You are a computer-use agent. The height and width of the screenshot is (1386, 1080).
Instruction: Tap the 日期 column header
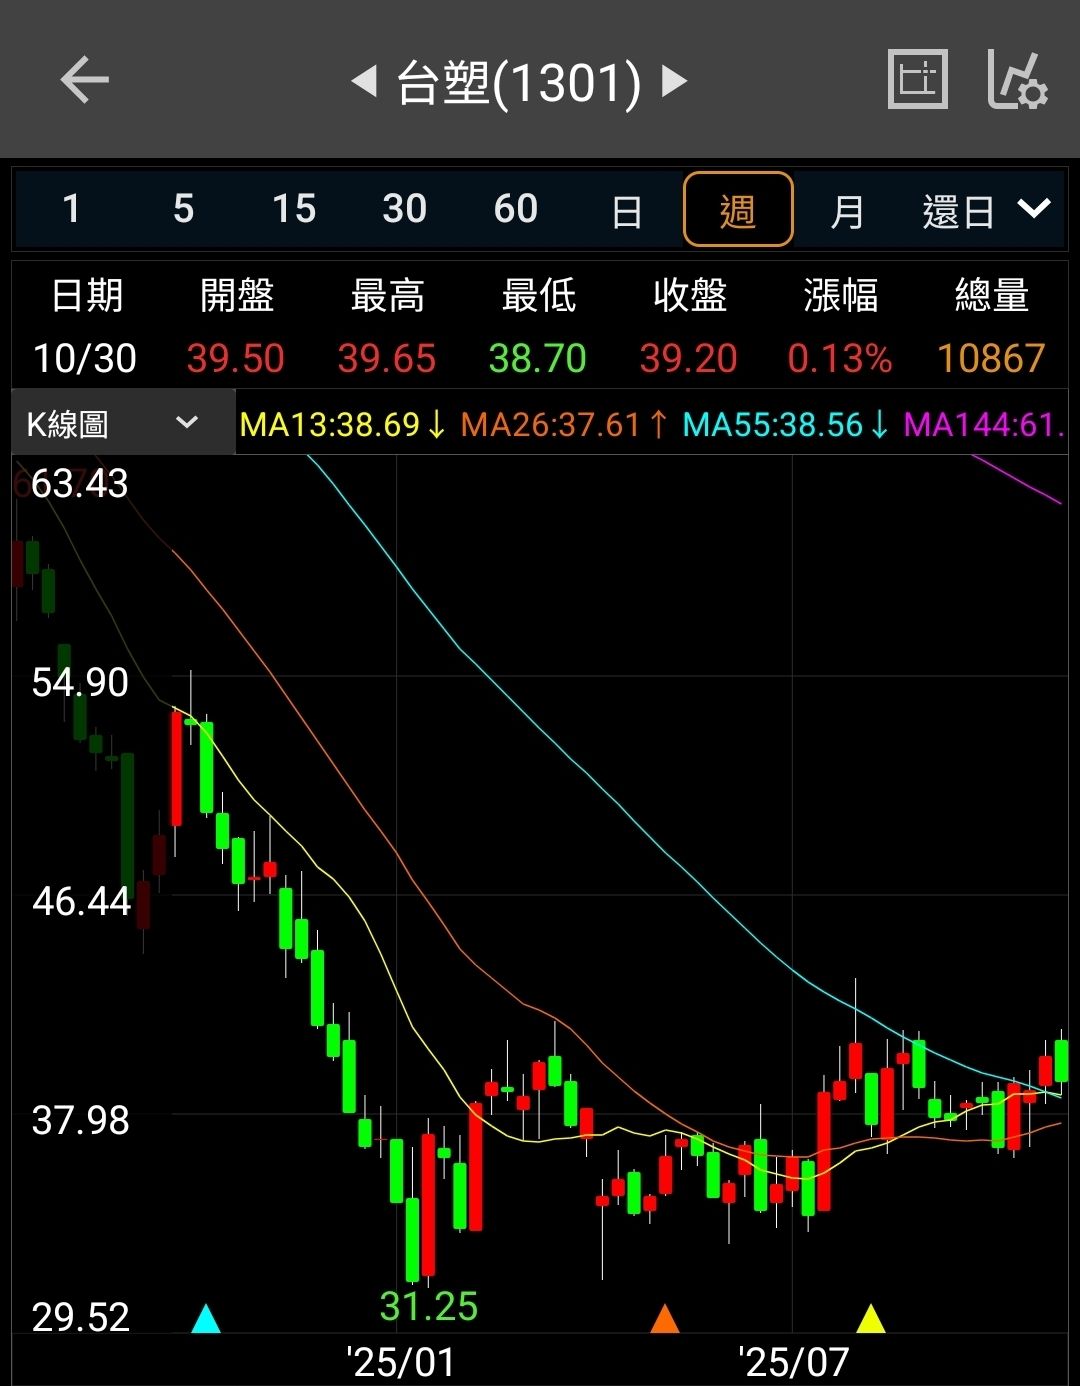click(87, 296)
